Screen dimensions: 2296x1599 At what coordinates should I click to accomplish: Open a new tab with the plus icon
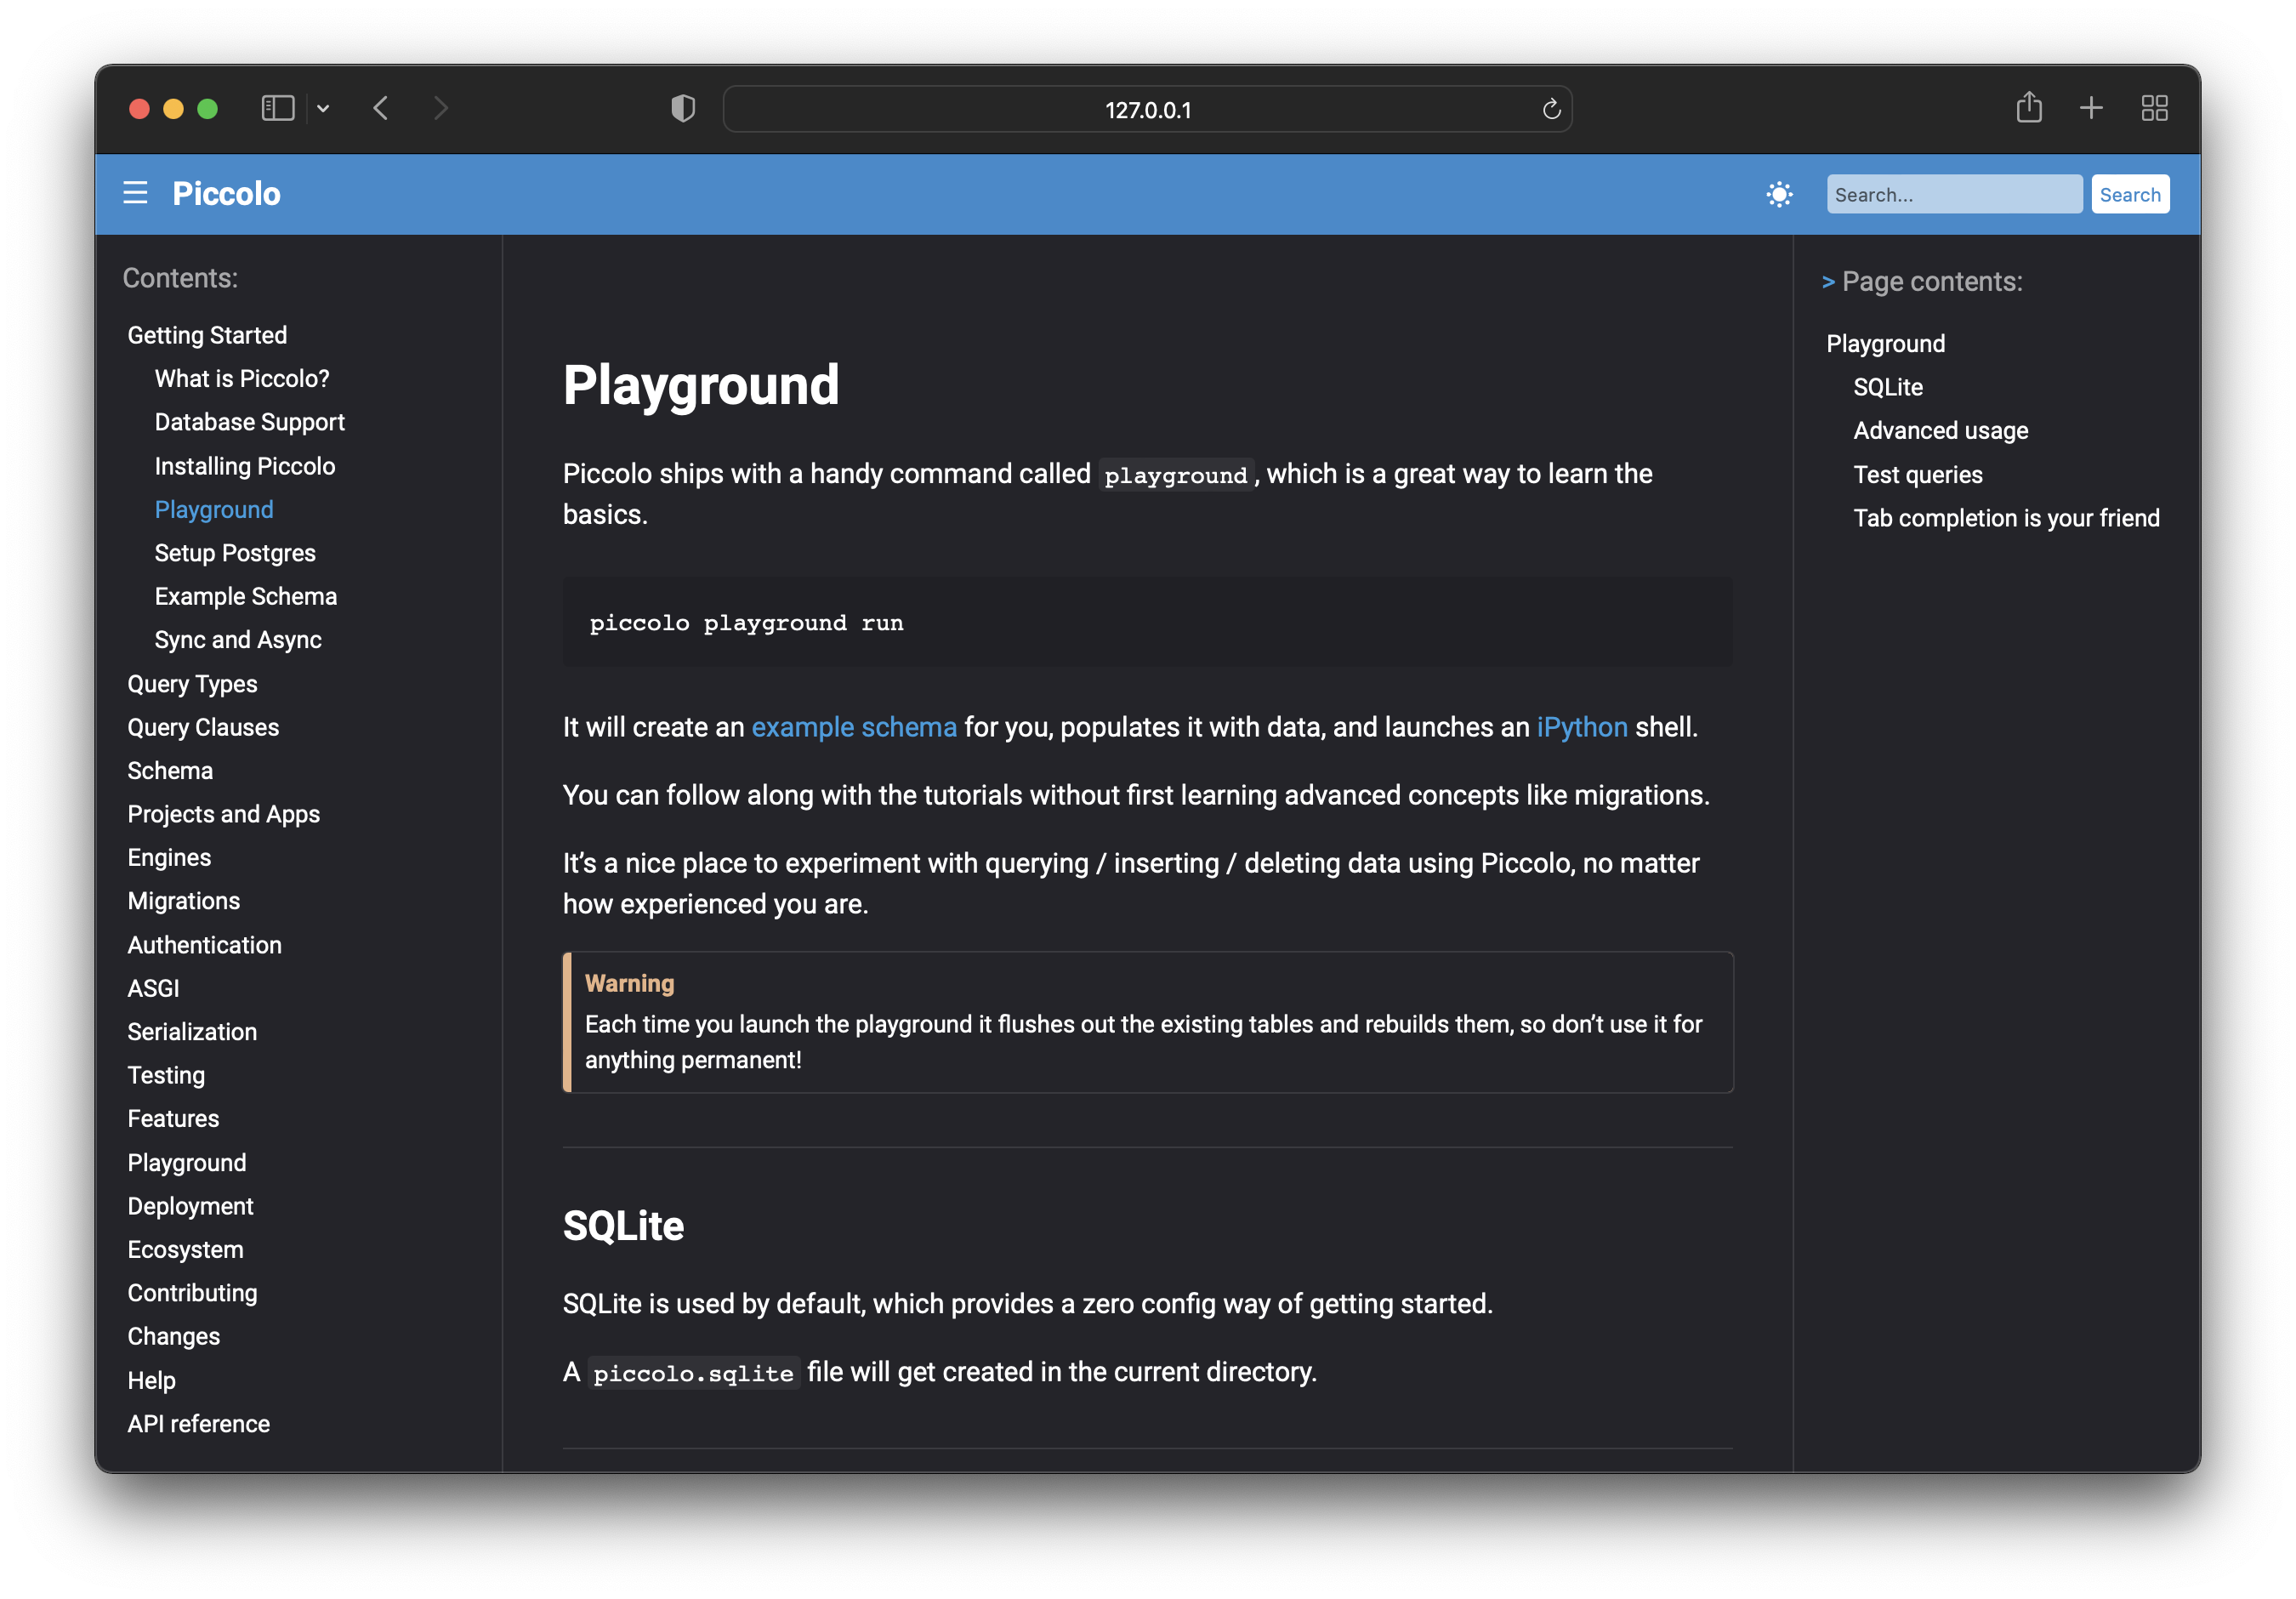tap(2091, 107)
